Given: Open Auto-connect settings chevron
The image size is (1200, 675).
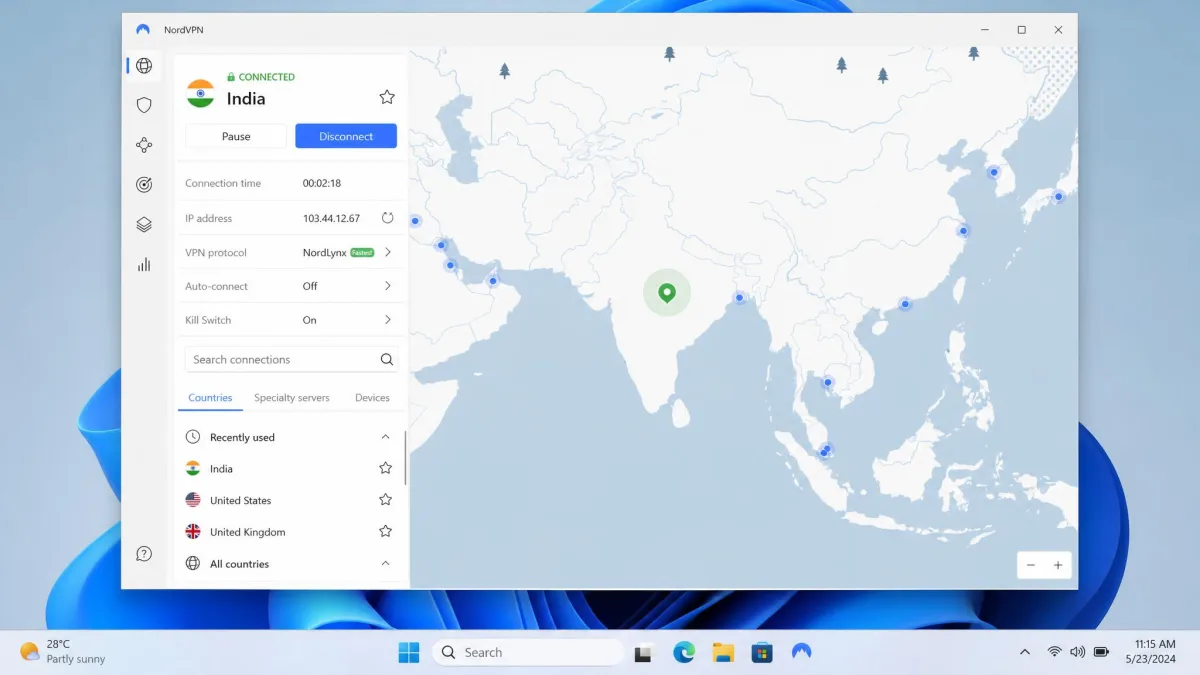Looking at the screenshot, I should (x=388, y=286).
